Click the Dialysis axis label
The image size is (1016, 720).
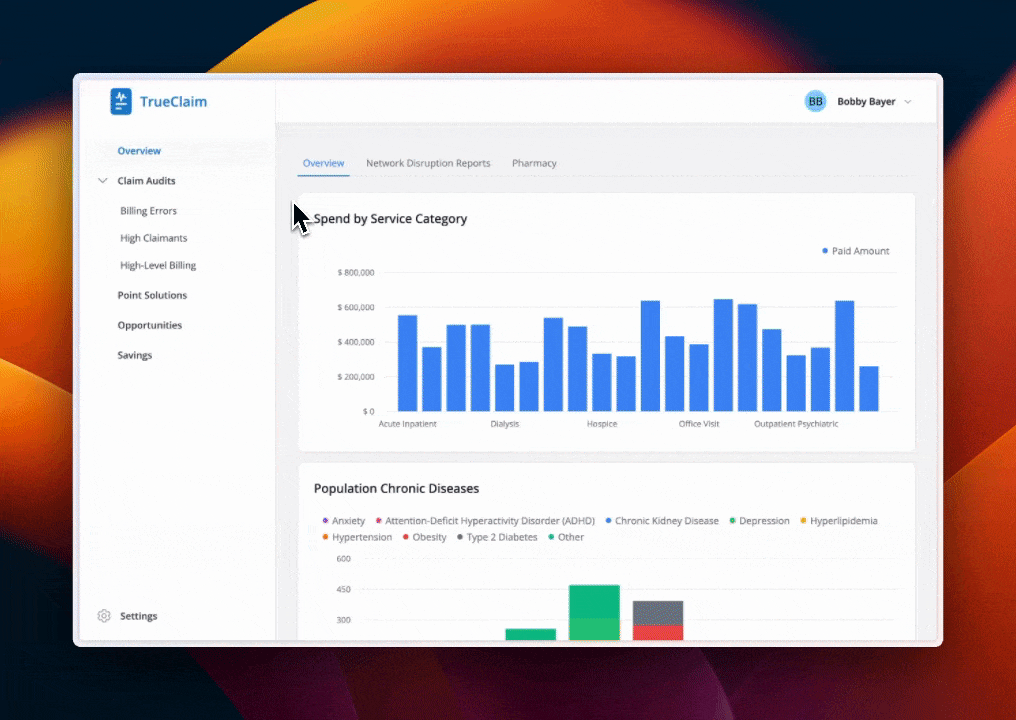click(x=505, y=424)
